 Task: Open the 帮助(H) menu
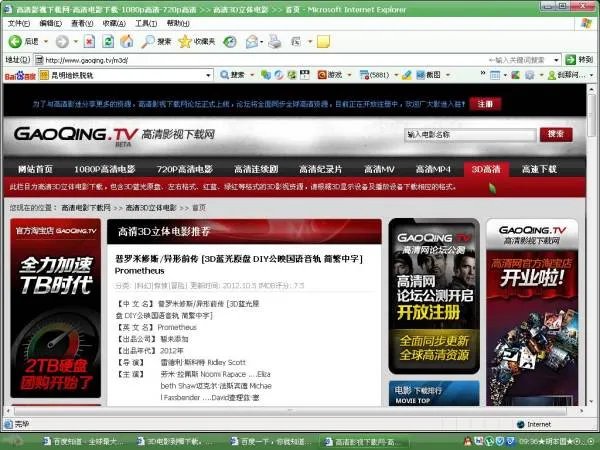tap(178, 23)
